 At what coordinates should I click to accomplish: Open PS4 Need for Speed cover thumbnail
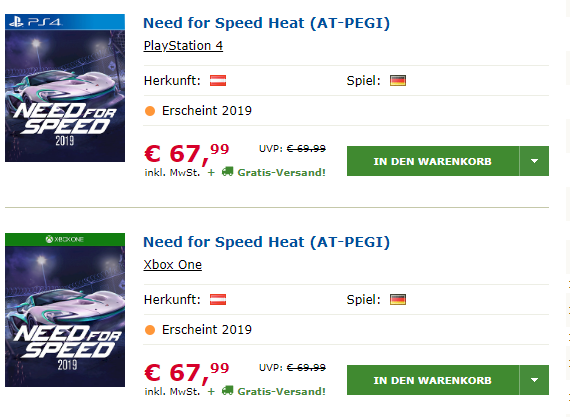tap(65, 88)
